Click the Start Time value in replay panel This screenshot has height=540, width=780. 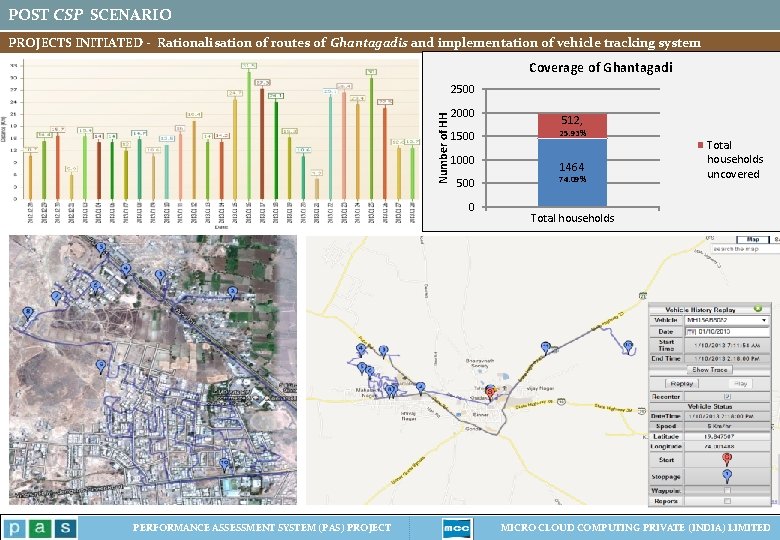727,345
